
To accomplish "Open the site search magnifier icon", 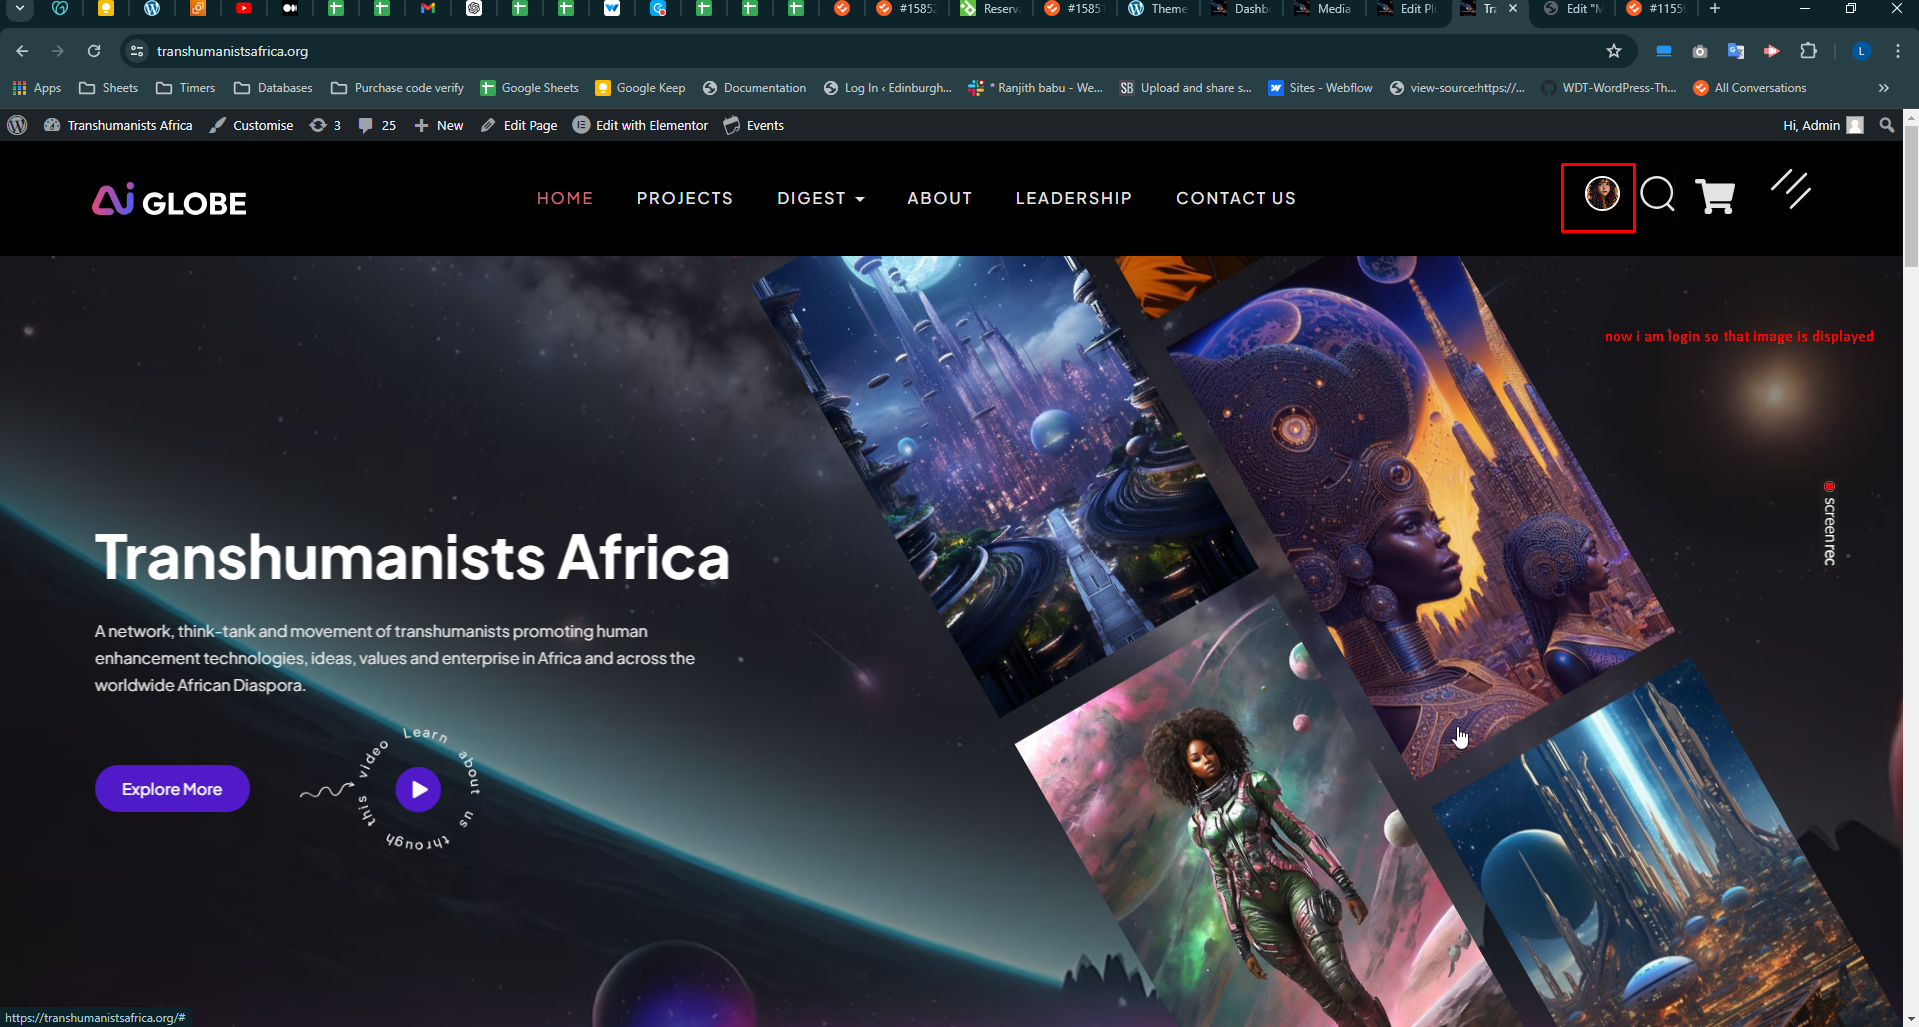I will coord(1658,194).
